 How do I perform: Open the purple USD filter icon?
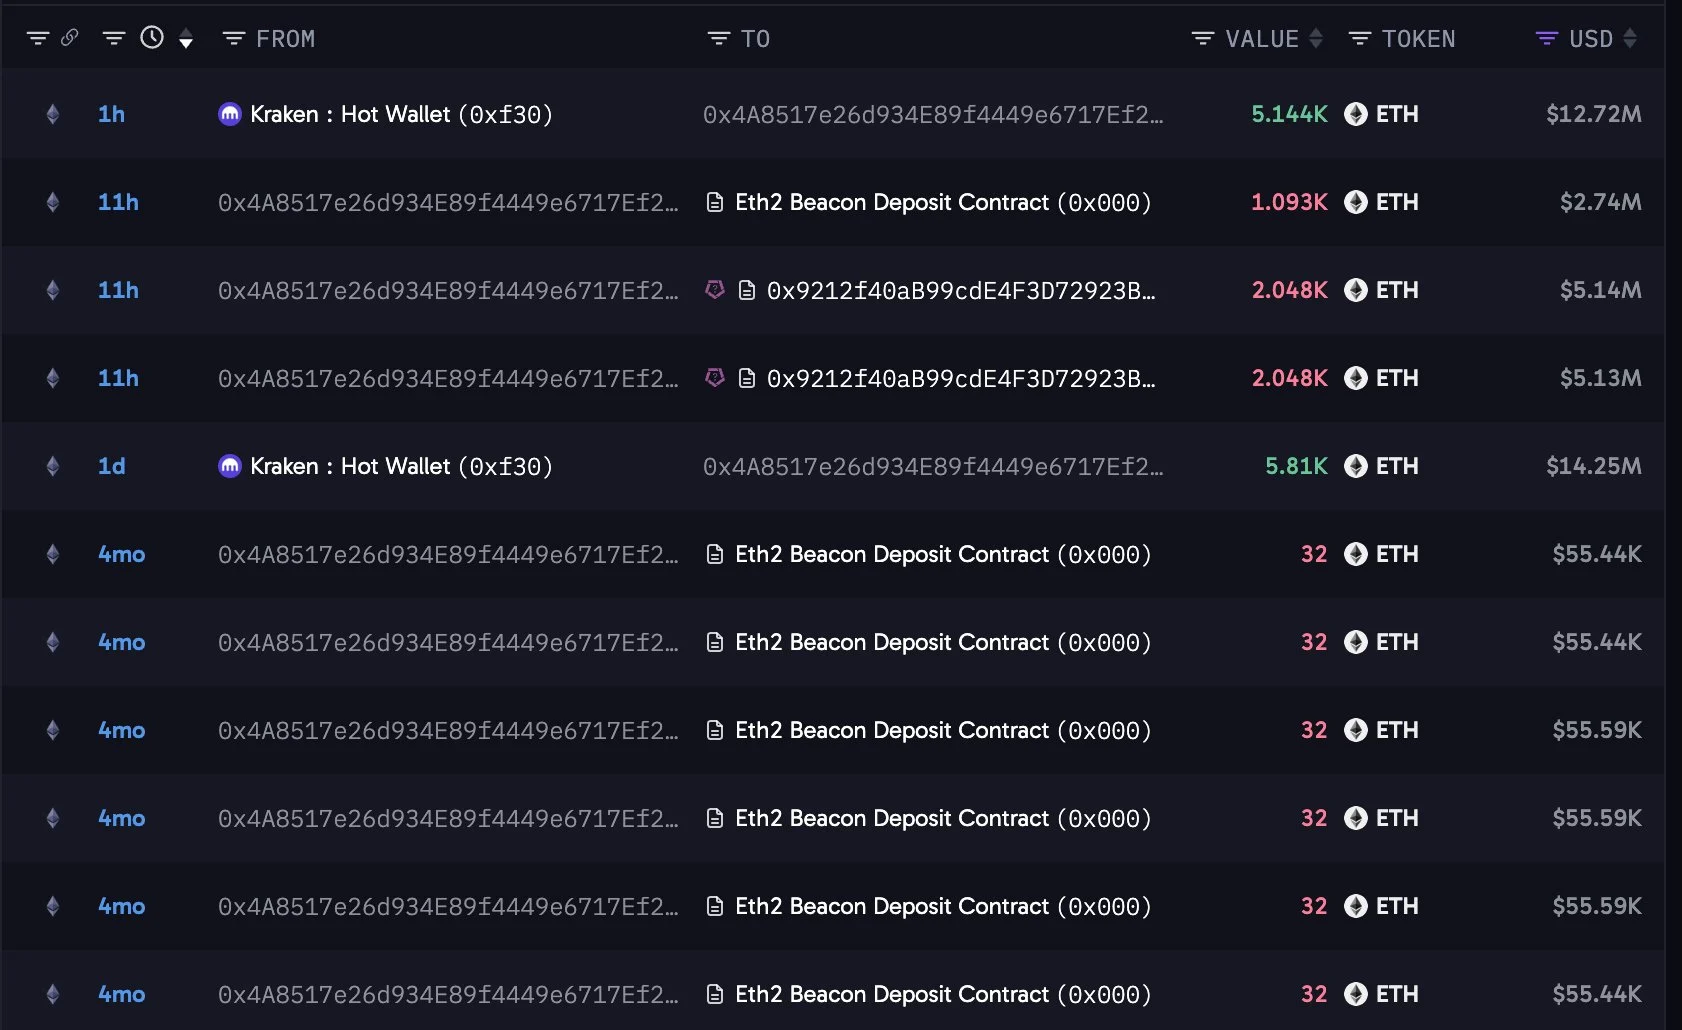(x=1547, y=38)
